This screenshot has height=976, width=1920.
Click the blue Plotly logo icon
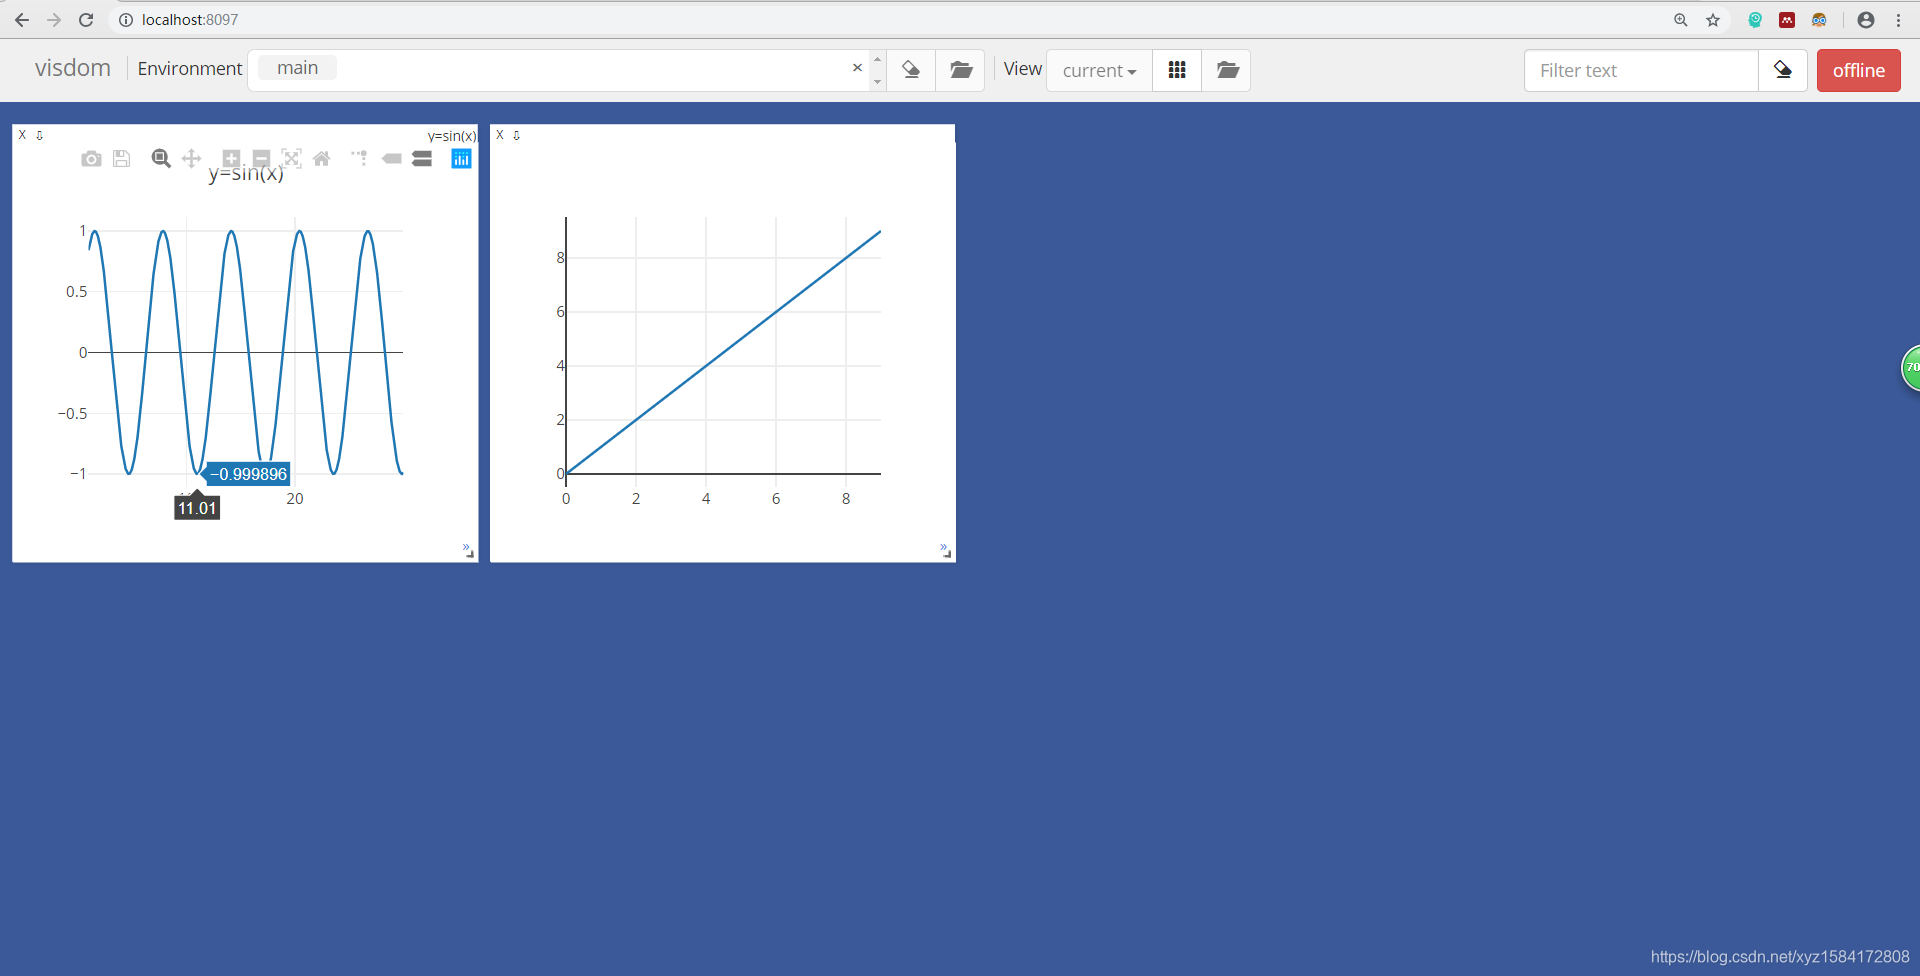point(461,159)
